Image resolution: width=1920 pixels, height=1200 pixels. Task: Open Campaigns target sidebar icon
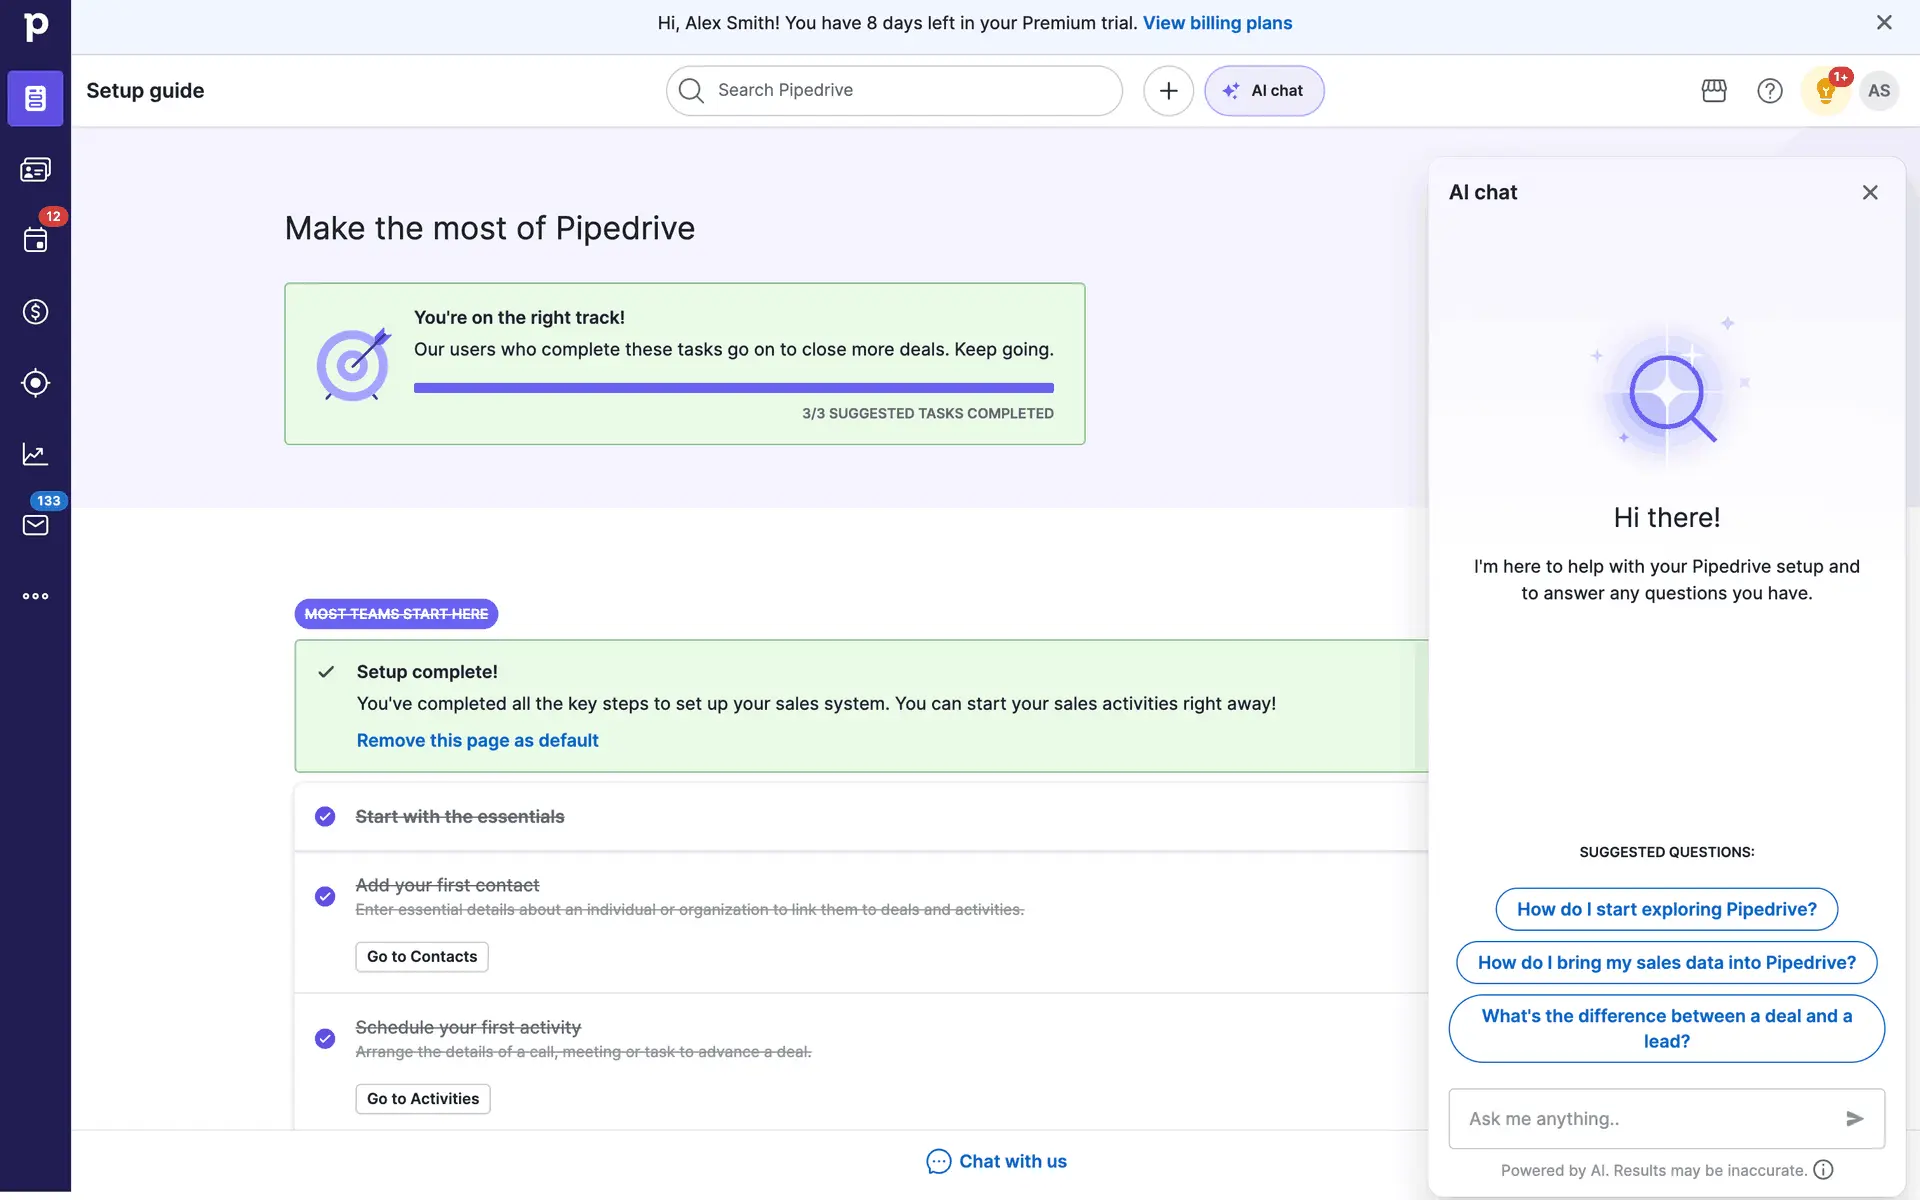pyautogui.click(x=35, y=383)
